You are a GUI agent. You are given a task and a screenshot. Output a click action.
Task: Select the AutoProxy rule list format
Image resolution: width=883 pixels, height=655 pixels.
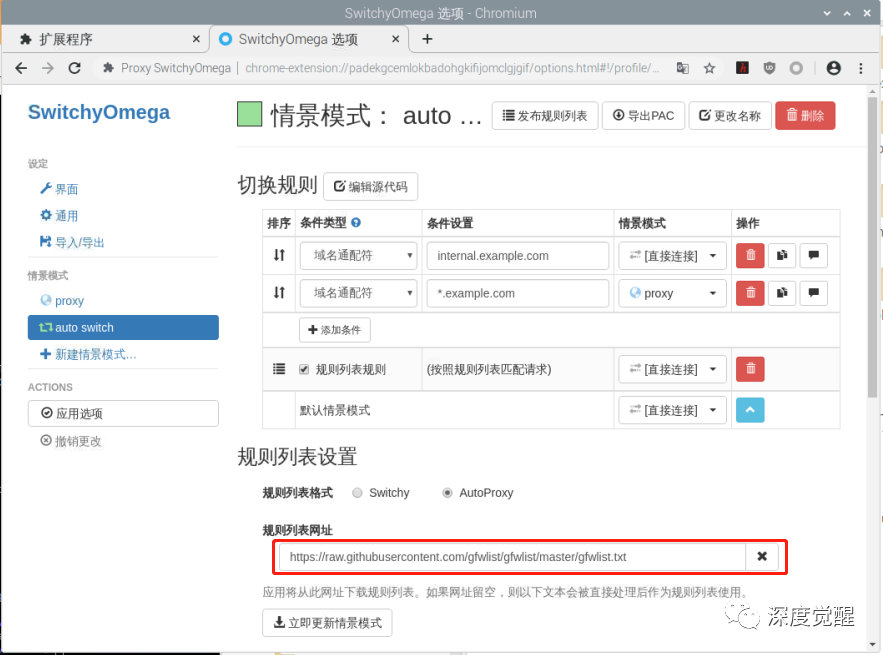447,493
